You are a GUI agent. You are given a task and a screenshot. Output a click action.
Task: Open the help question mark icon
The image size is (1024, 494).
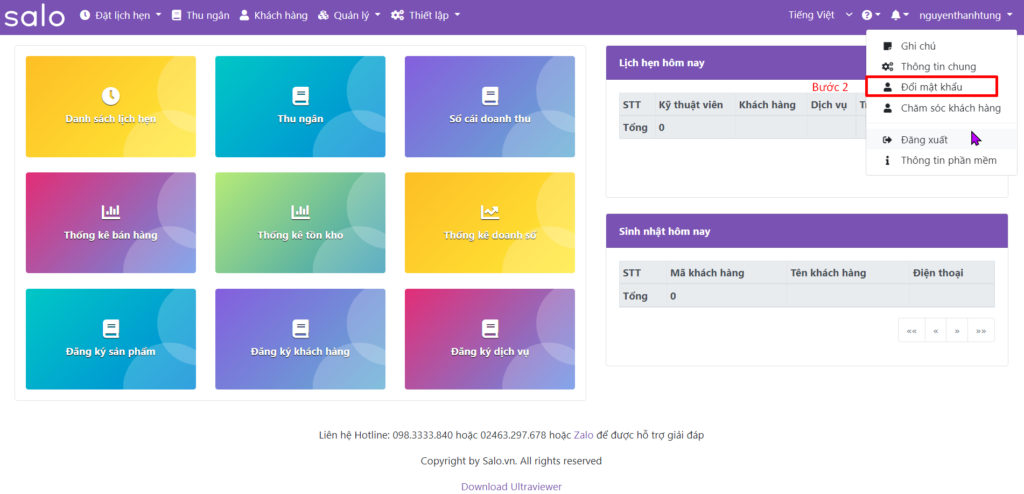pos(868,16)
